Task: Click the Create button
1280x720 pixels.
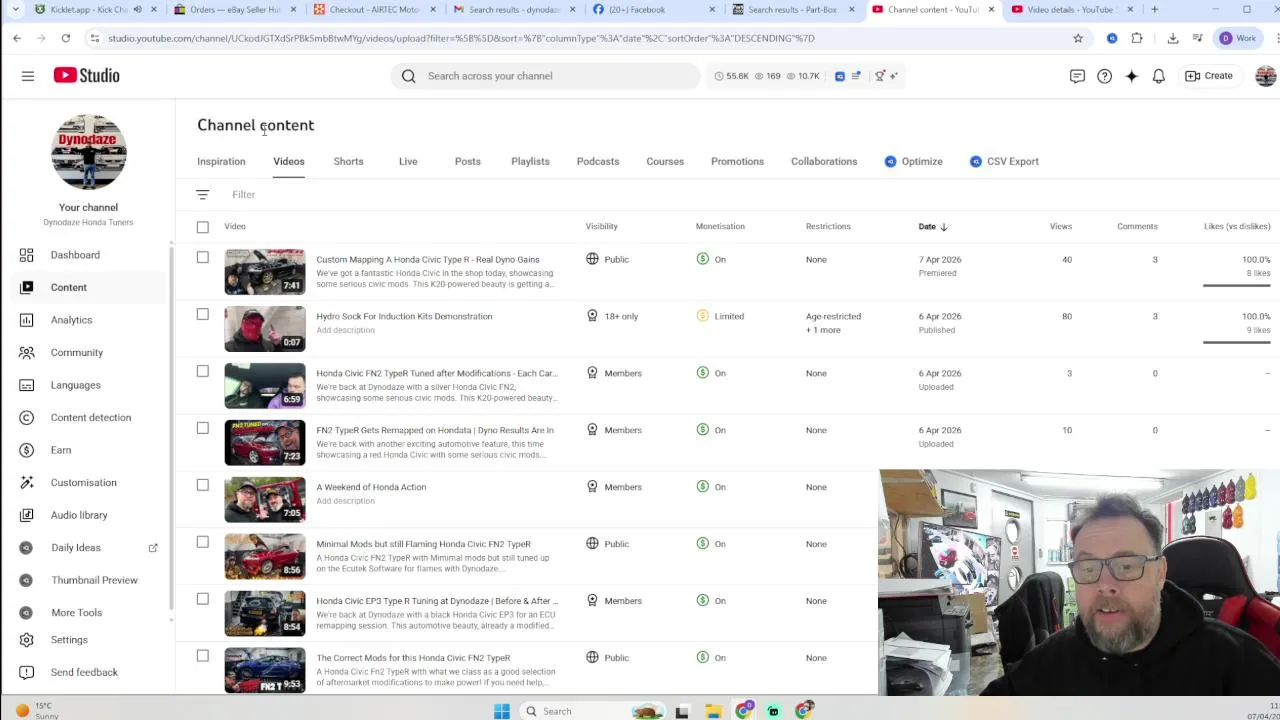Action: (1209, 76)
